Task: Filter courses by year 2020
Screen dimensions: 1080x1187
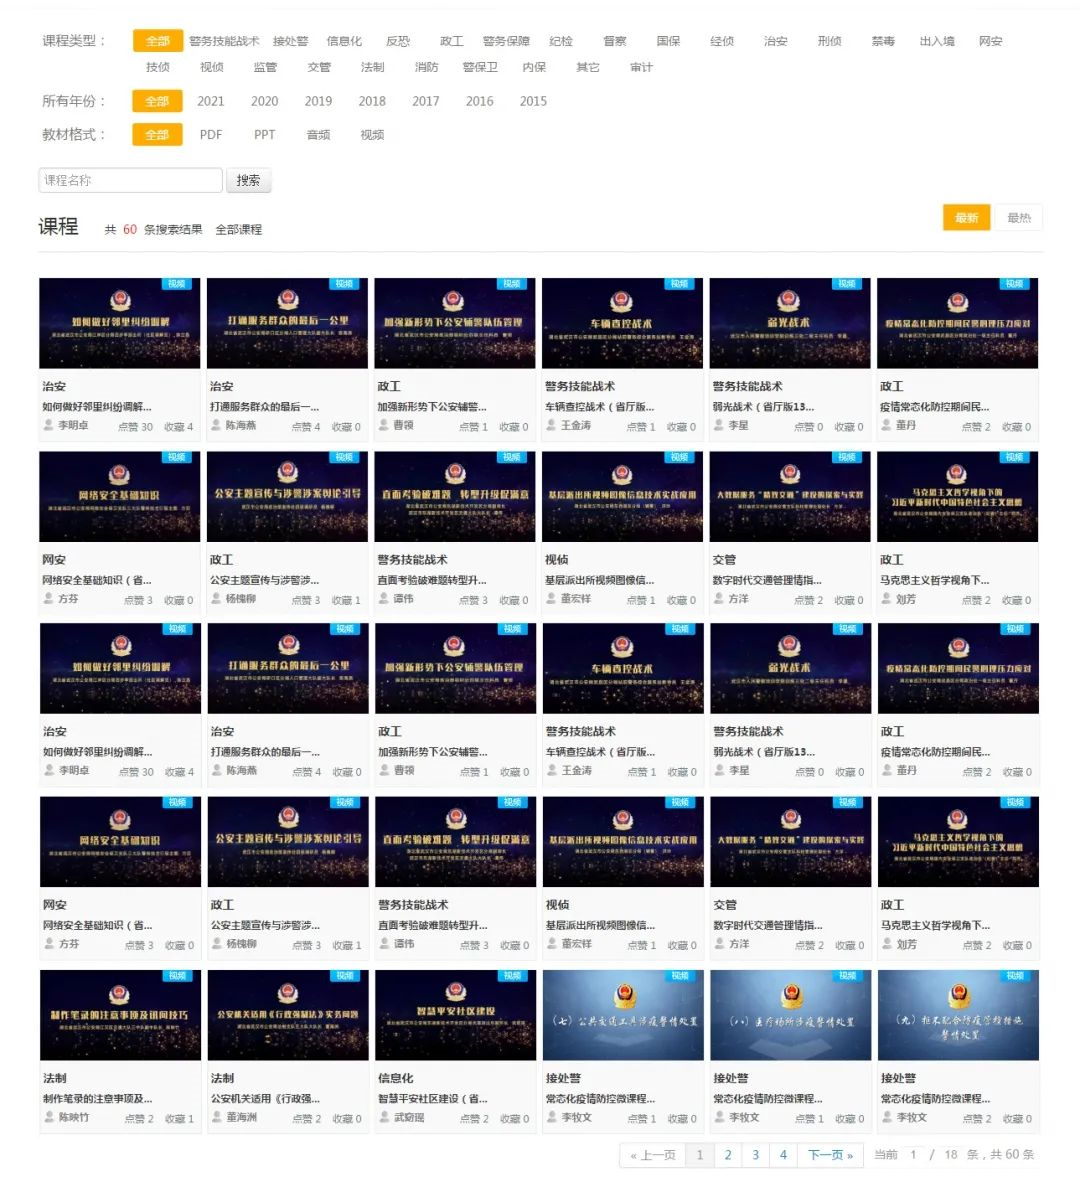Action: click(264, 101)
